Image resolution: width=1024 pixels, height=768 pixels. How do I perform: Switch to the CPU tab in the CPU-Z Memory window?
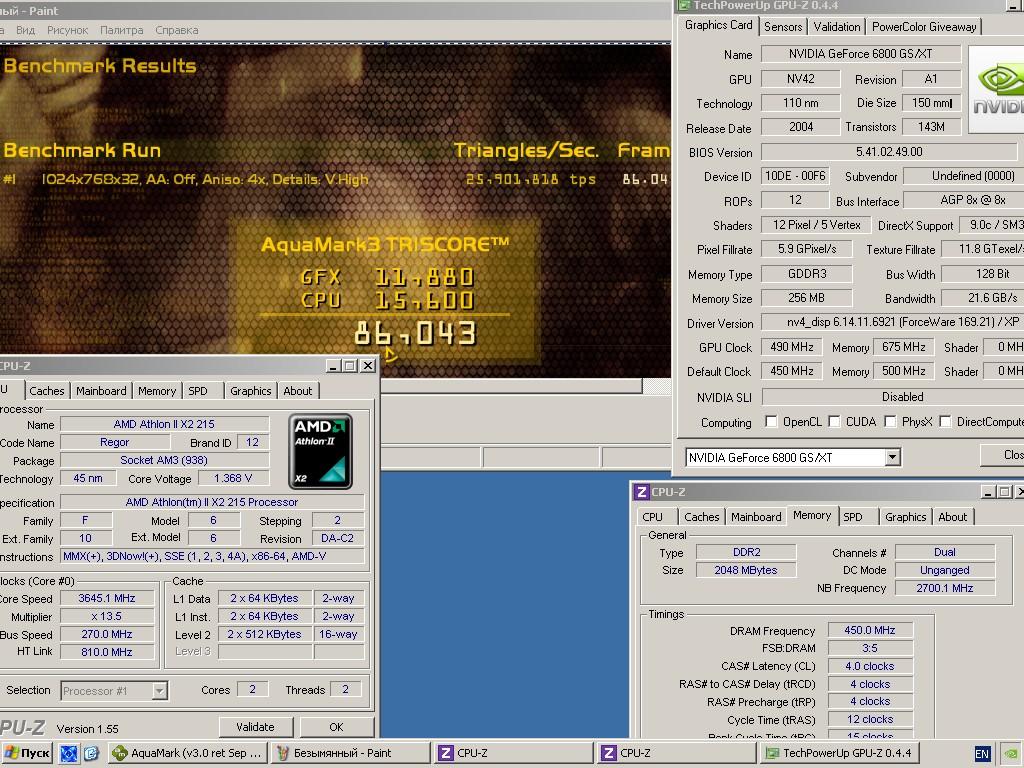[652, 517]
